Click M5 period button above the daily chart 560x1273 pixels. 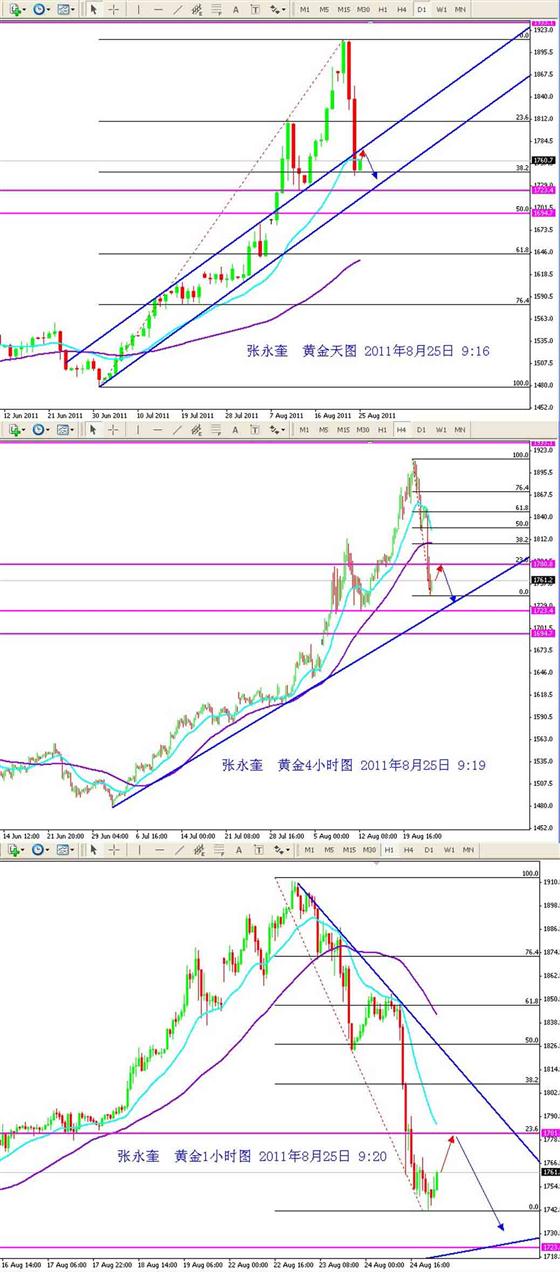pyautogui.click(x=324, y=9)
